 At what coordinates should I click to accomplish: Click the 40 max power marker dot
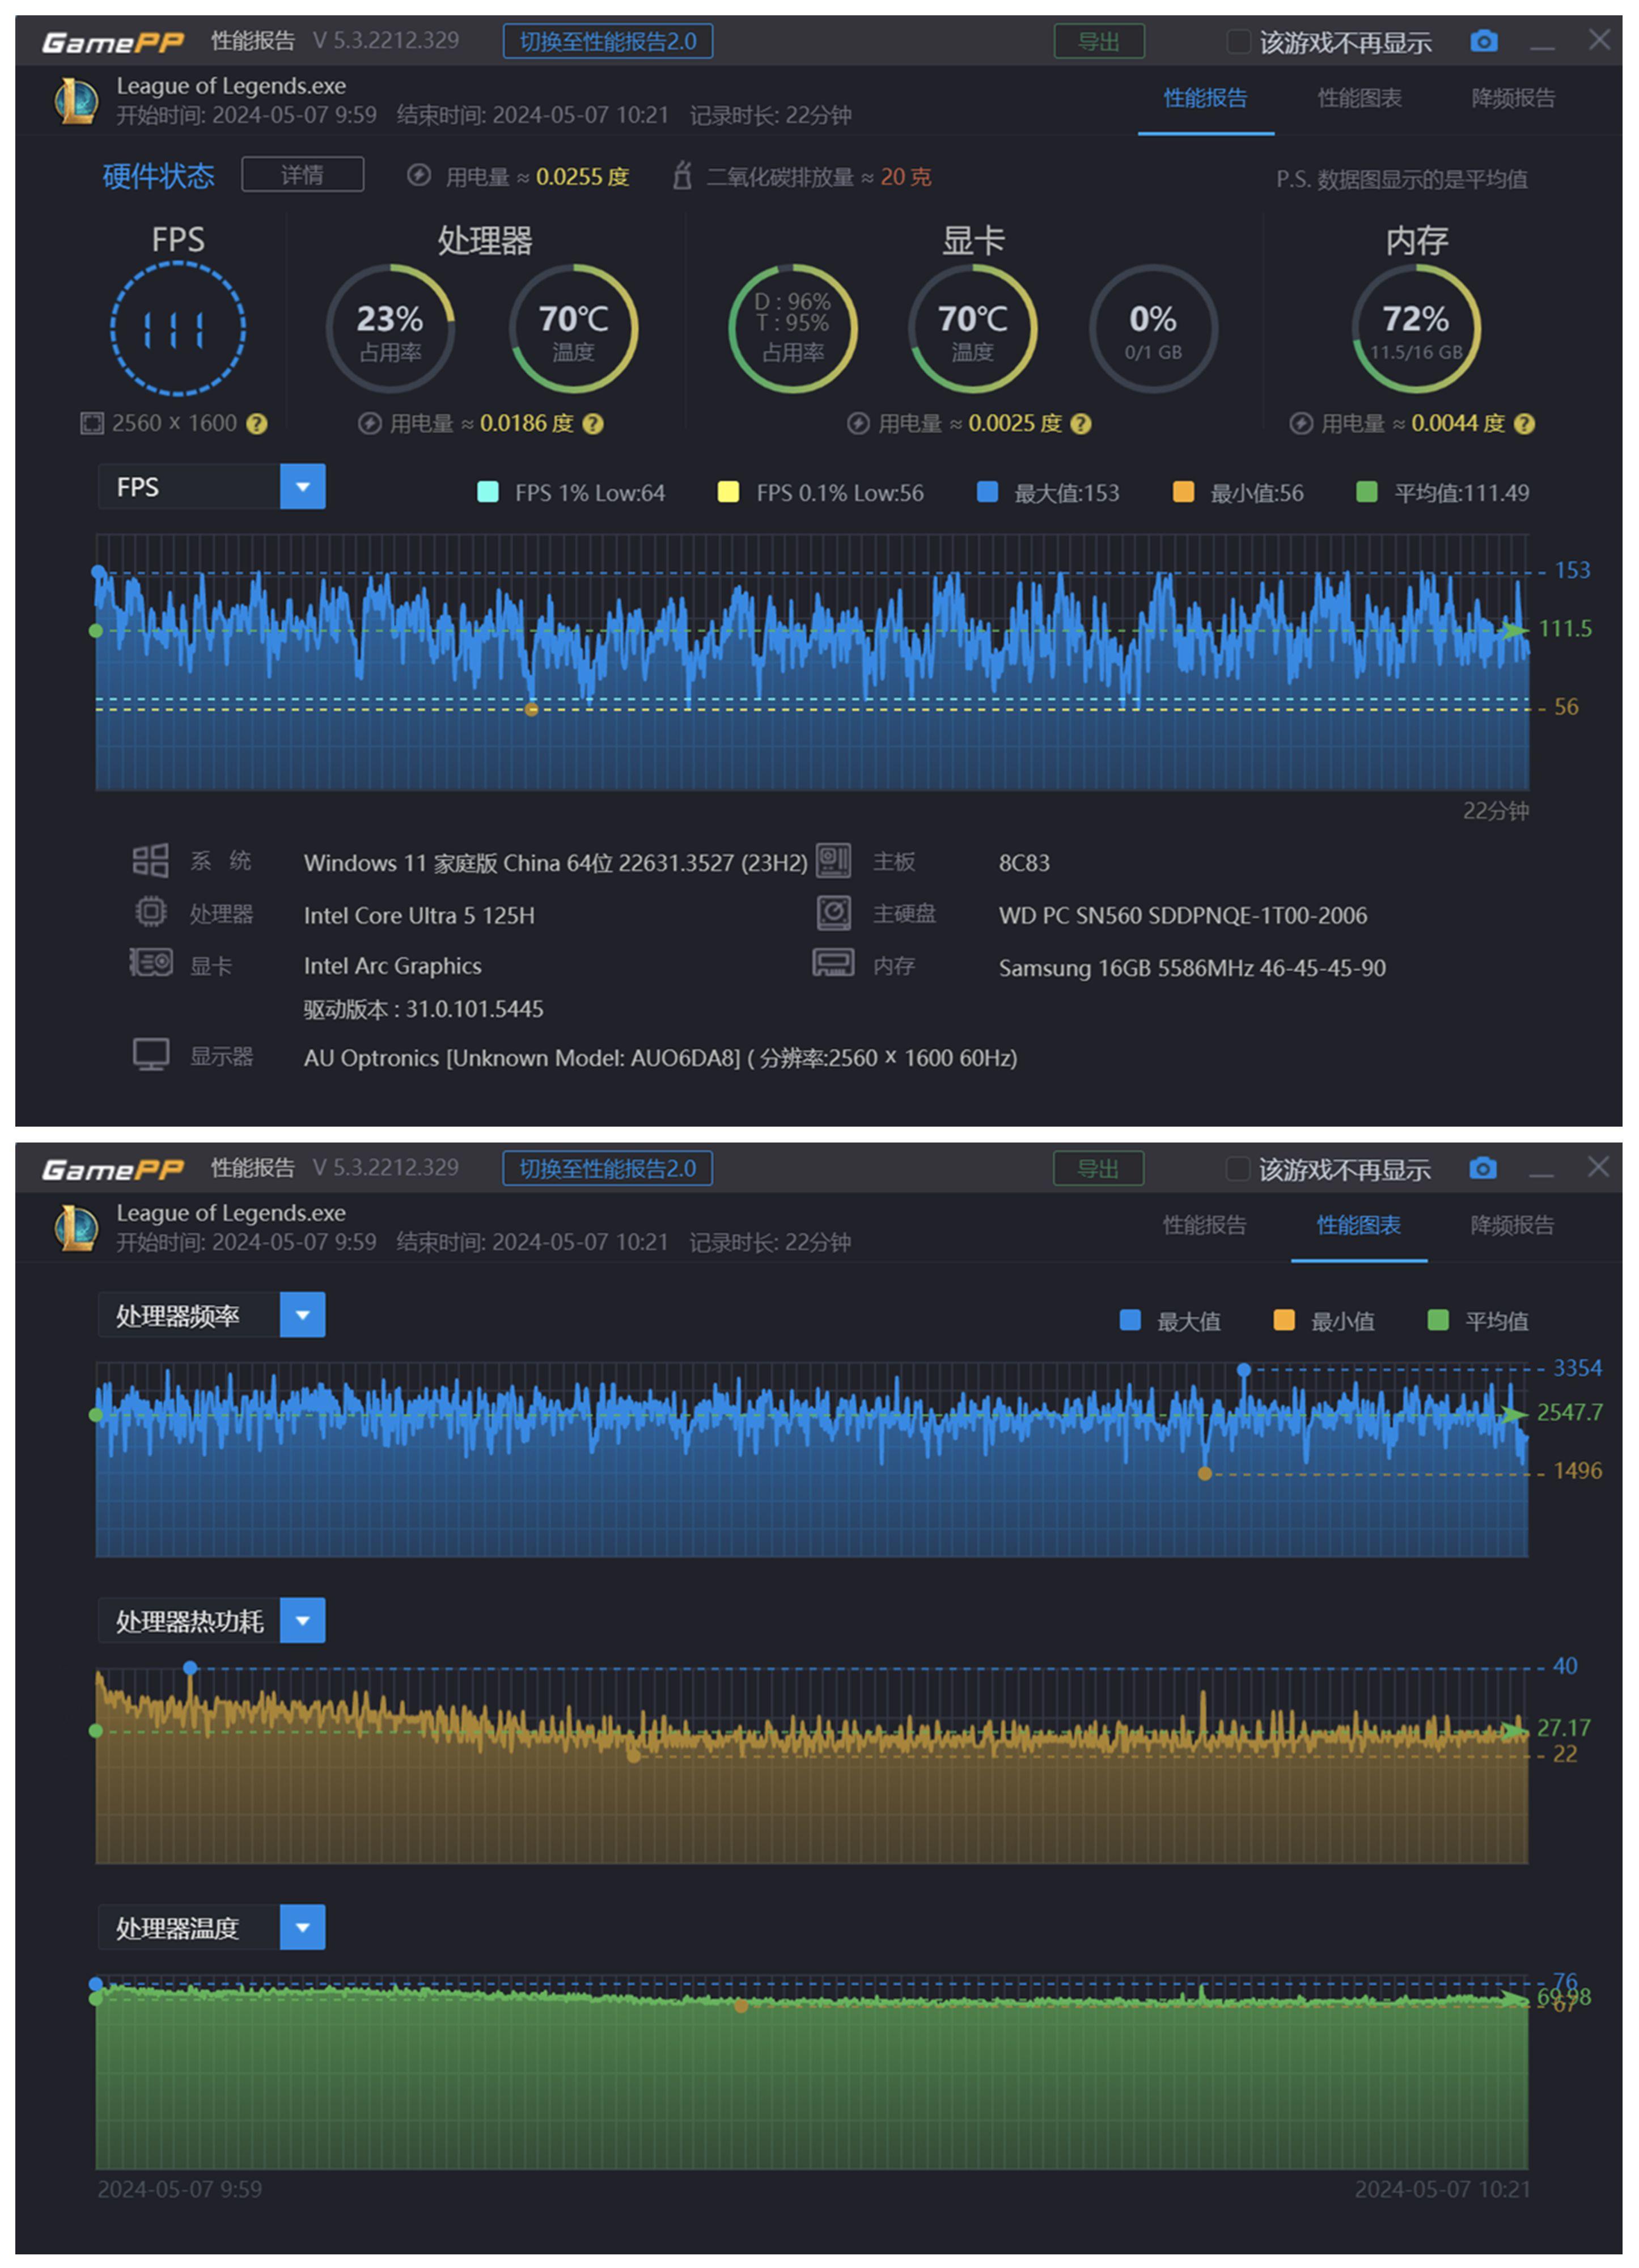(x=190, y=1668)
